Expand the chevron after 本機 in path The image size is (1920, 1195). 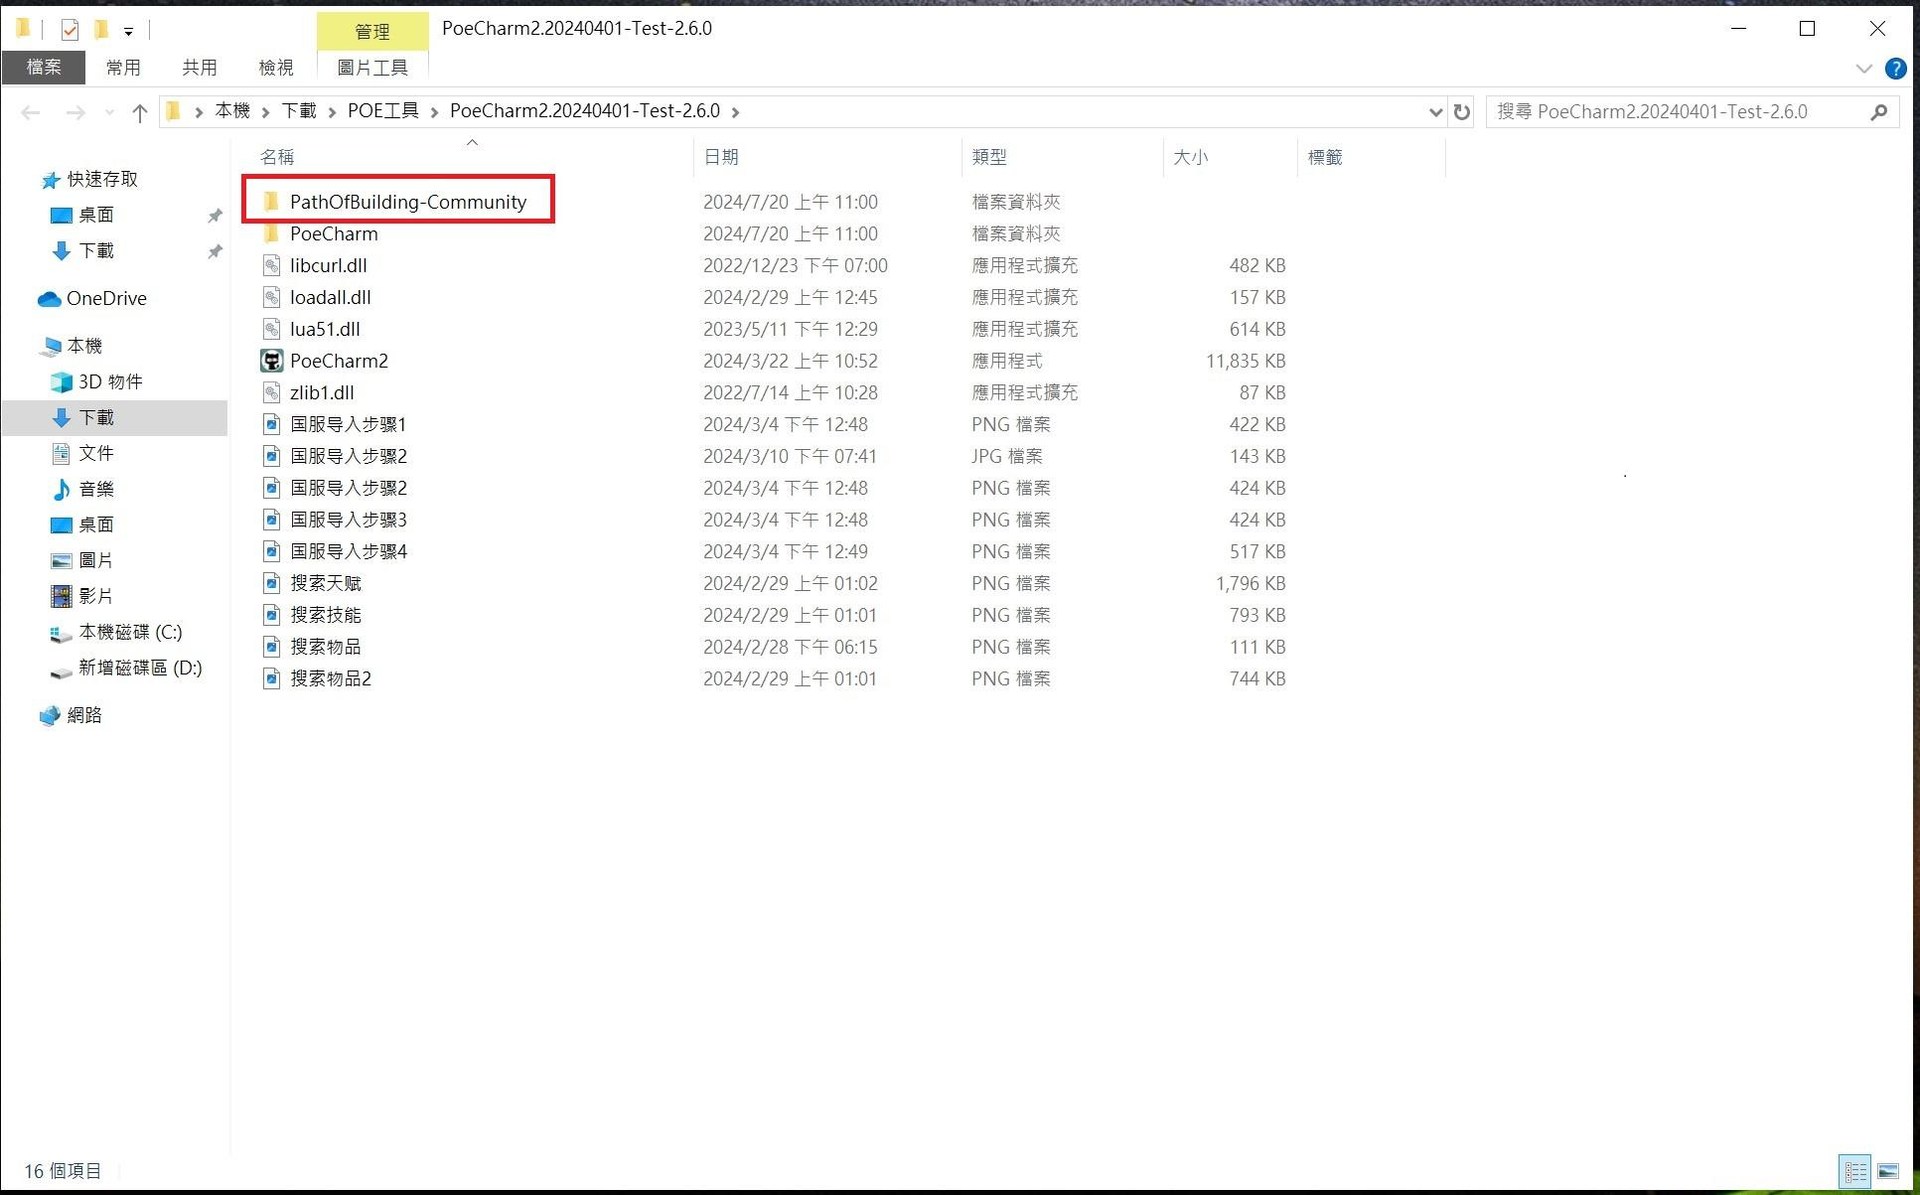pos(266,112)
